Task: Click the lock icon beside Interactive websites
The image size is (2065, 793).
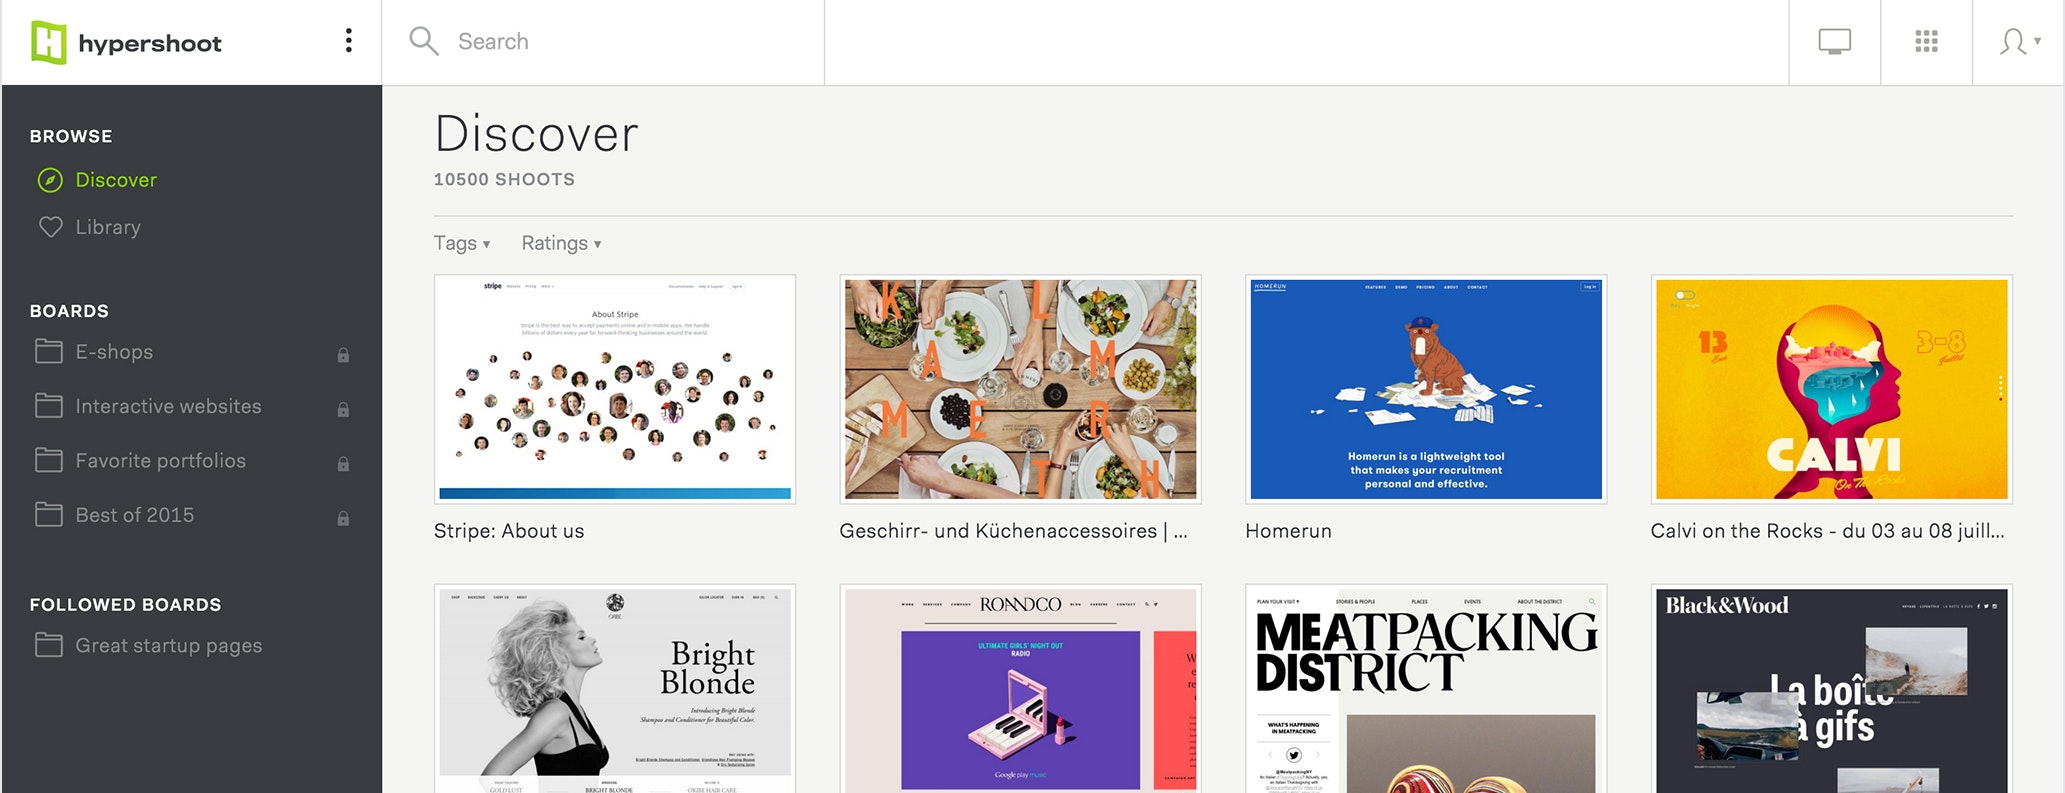Action: pyautogui.click(x=343, y=408)
